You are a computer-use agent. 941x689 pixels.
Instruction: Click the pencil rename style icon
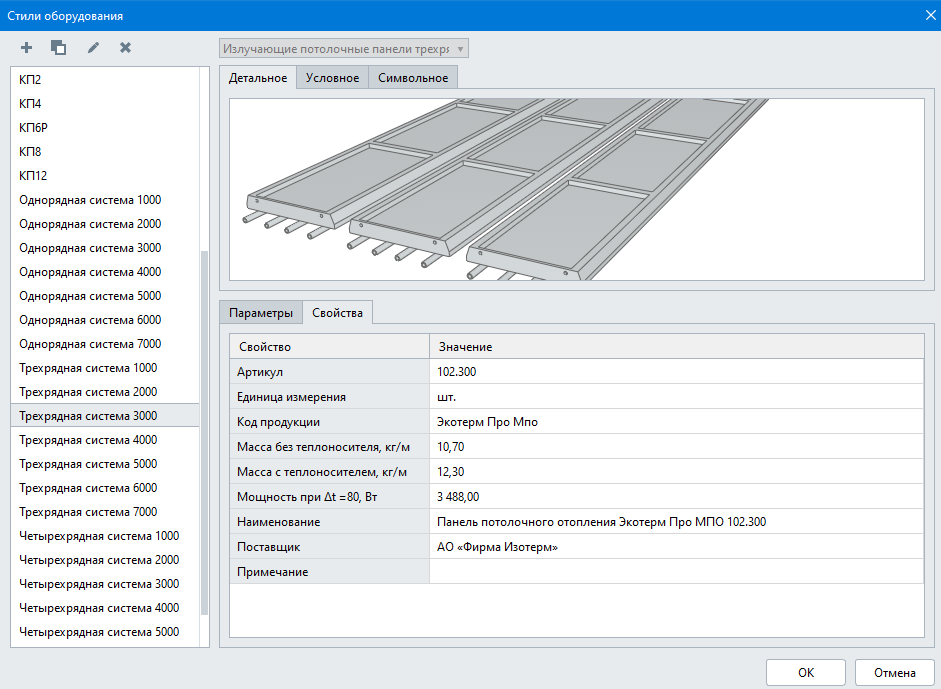(93, 48)
